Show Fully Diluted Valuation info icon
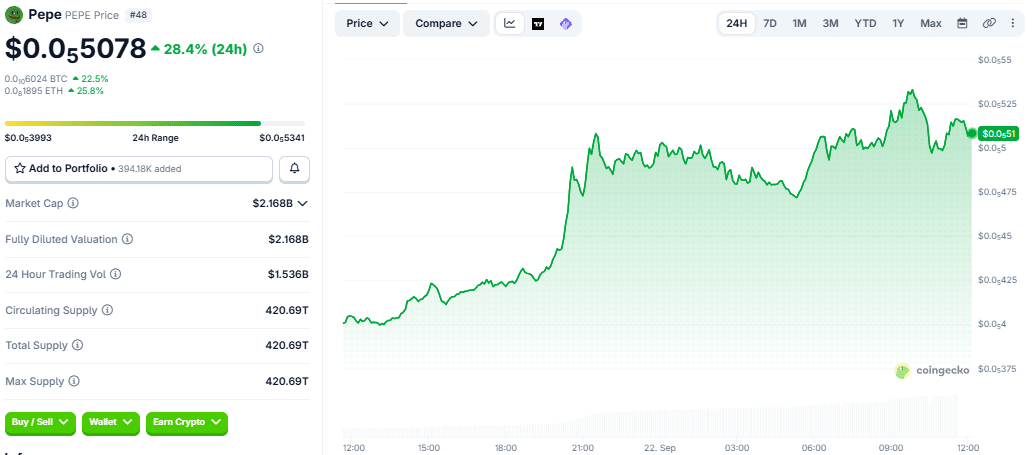The width and height of the screenshot is (1033, 455). pyautogui.click(x=127, y=239)
